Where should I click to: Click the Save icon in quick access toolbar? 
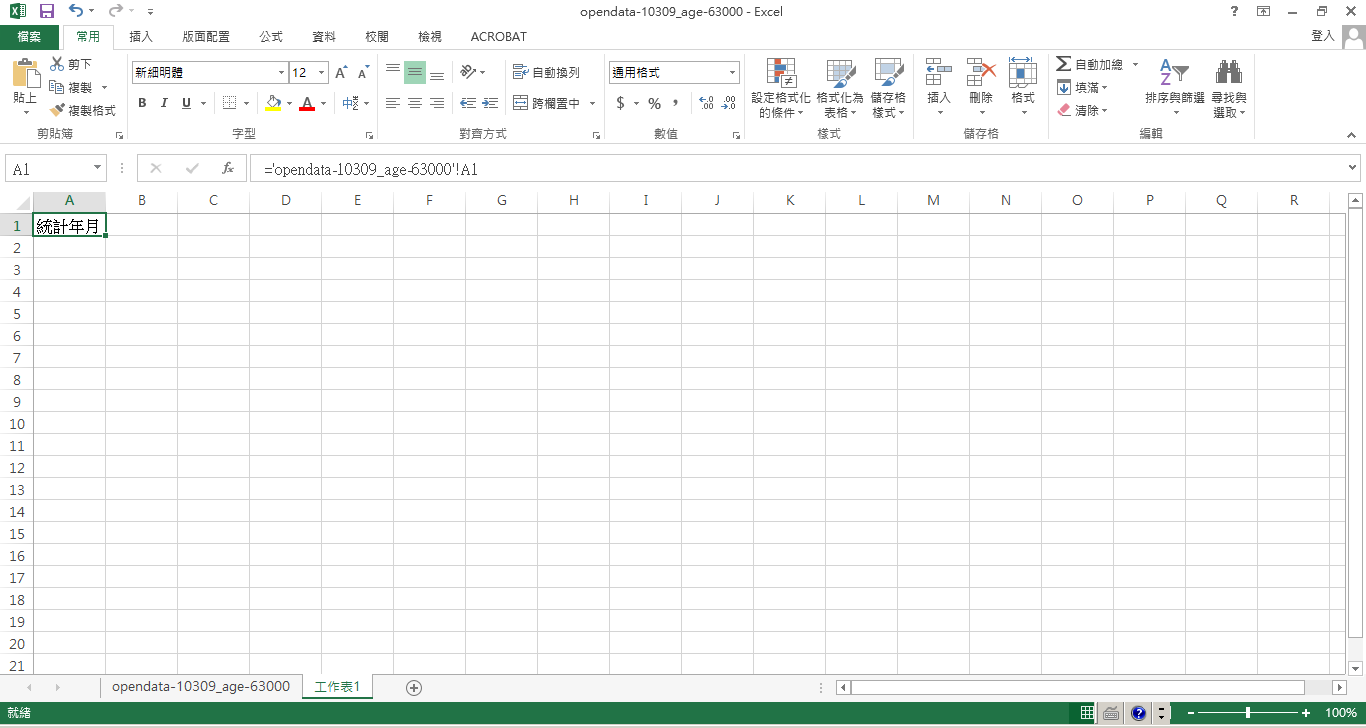click(46, 12)
